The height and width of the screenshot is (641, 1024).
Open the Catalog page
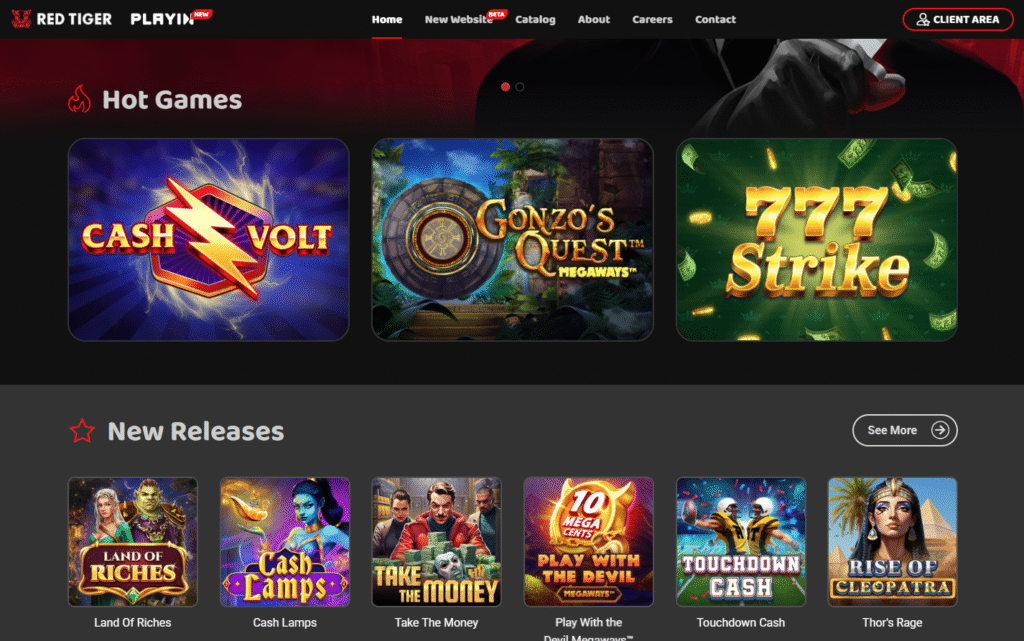tap(535, 20)
